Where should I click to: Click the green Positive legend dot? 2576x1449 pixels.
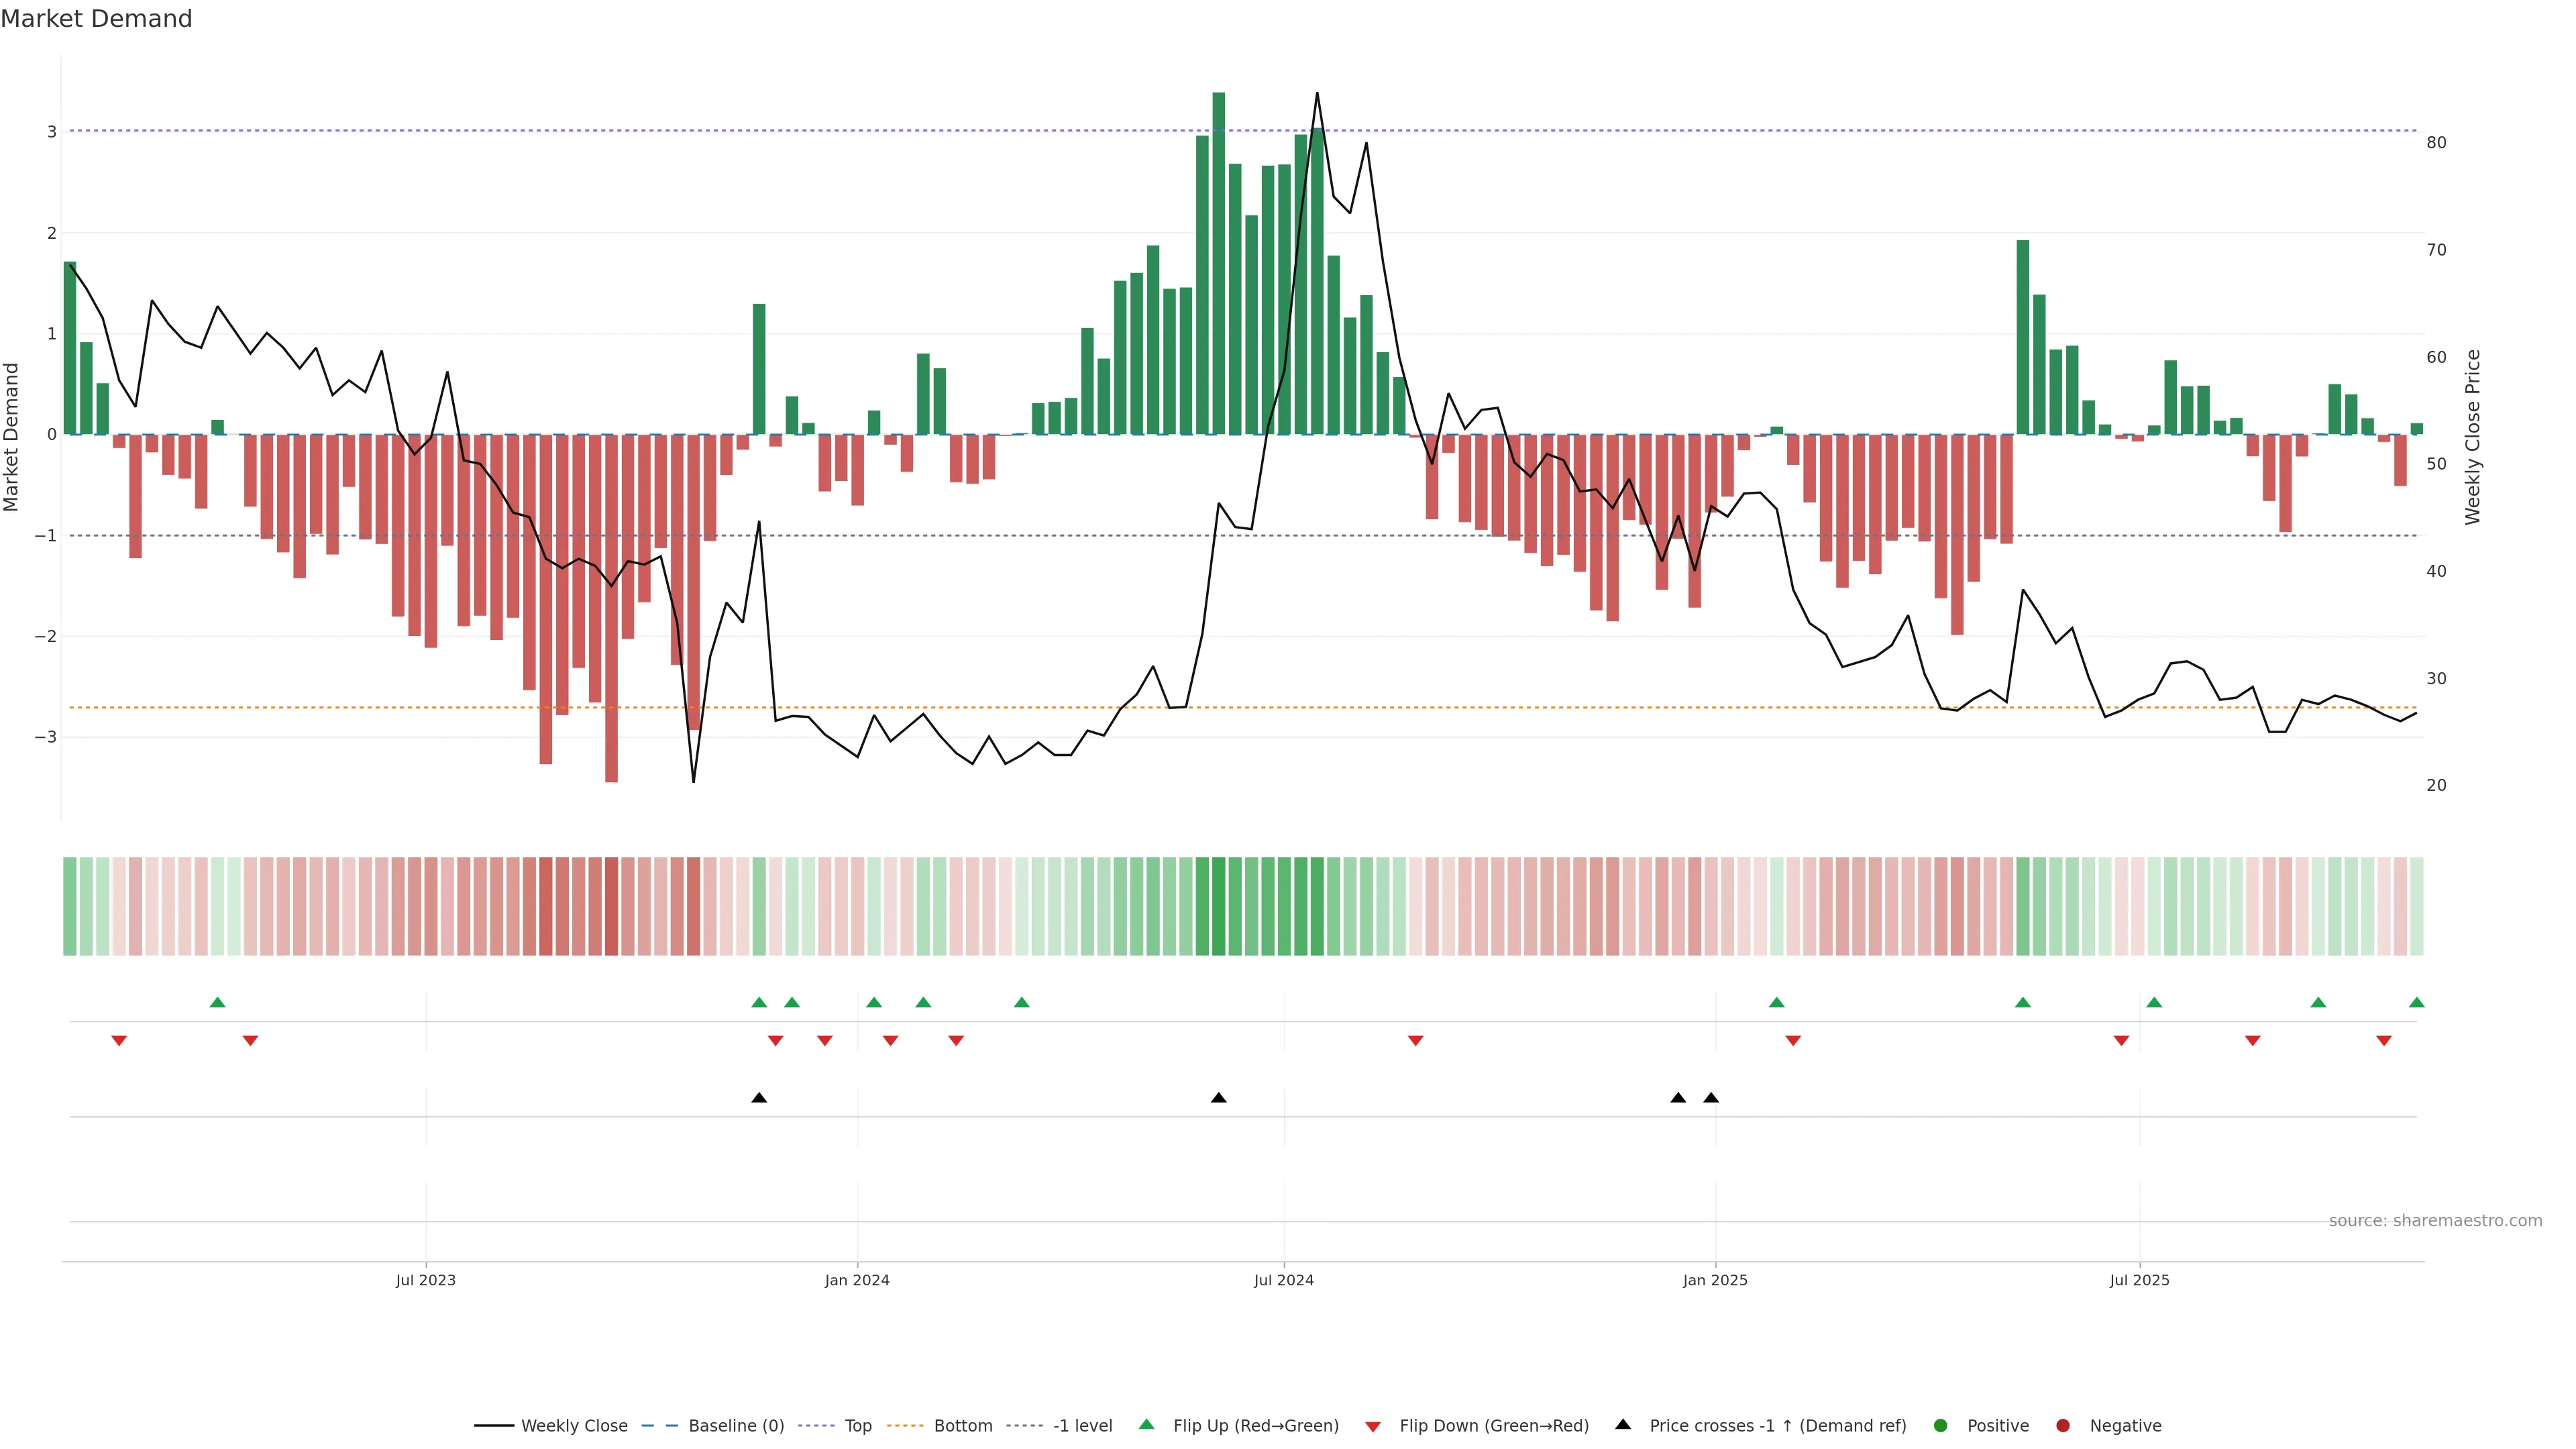[x=1940, y=1425]
